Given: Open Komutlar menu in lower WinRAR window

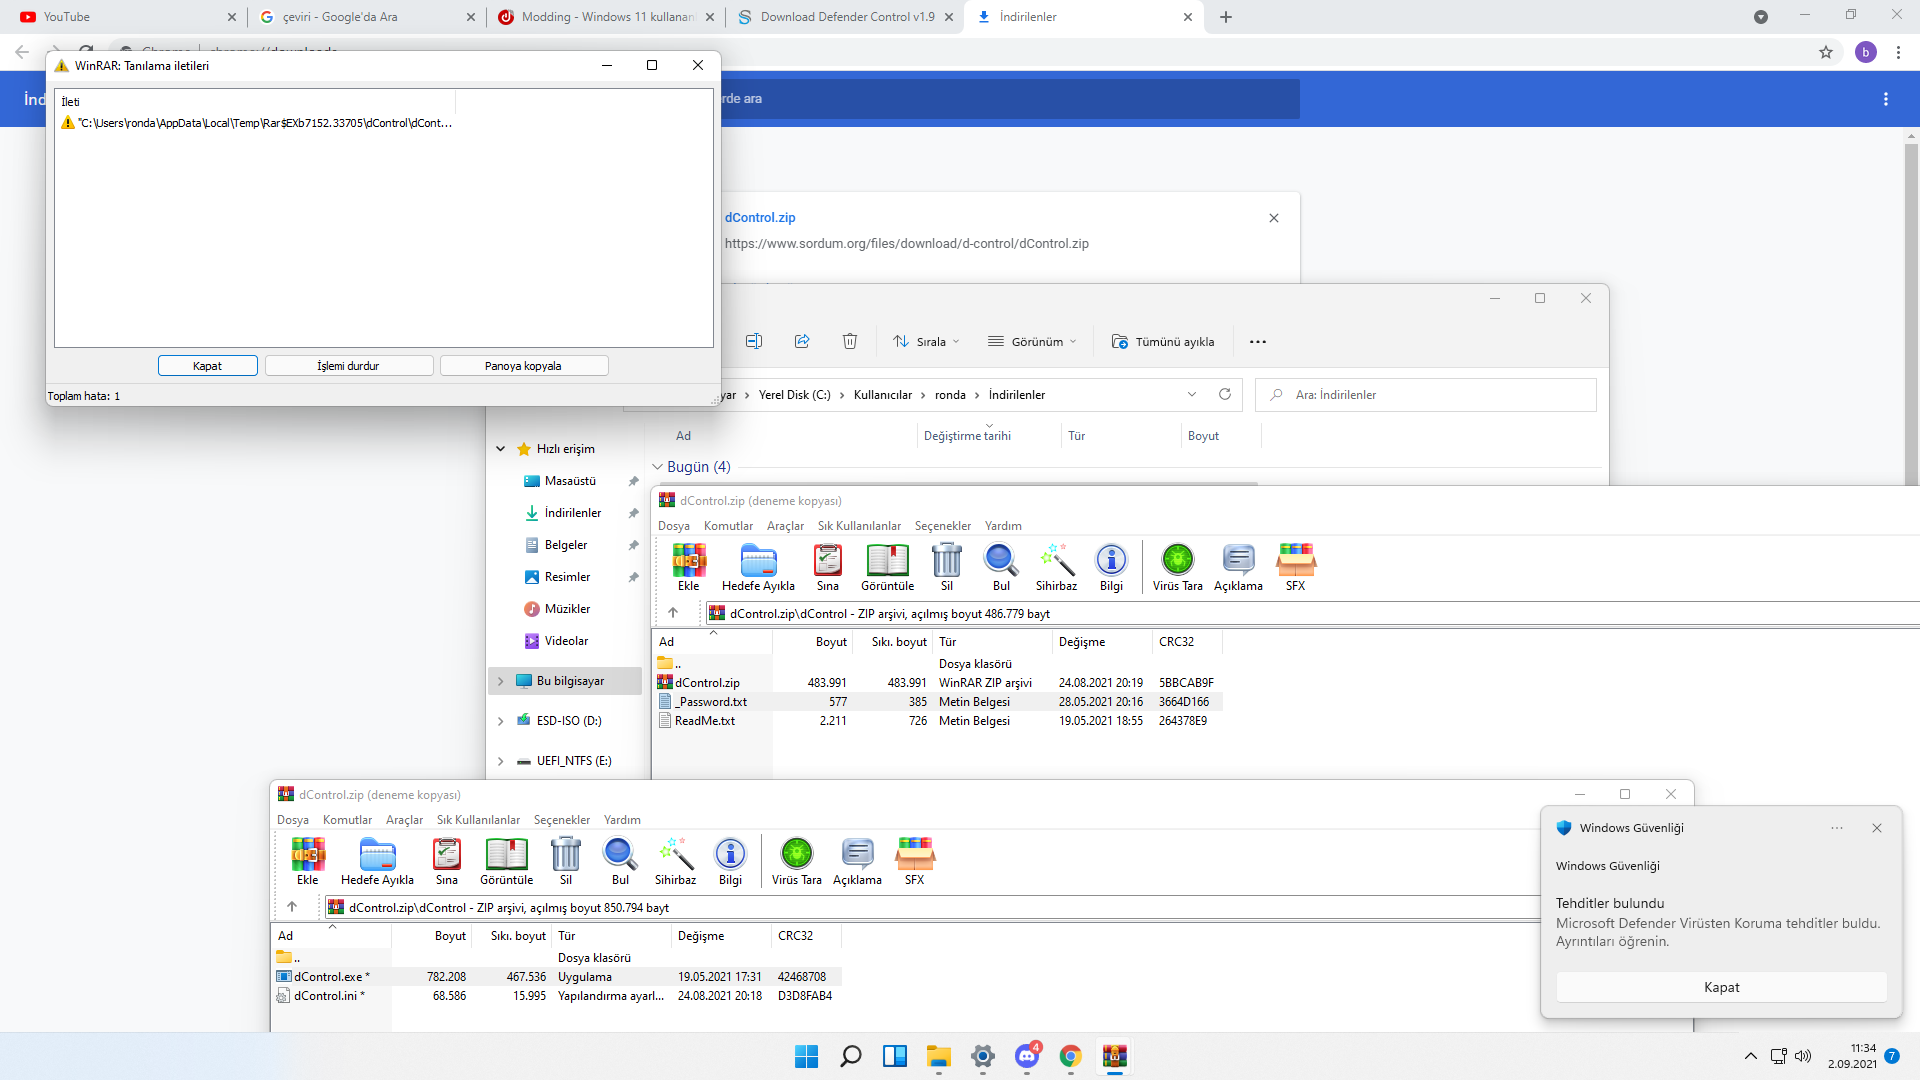Looking at the screenshot, I should tap(347, 820).
